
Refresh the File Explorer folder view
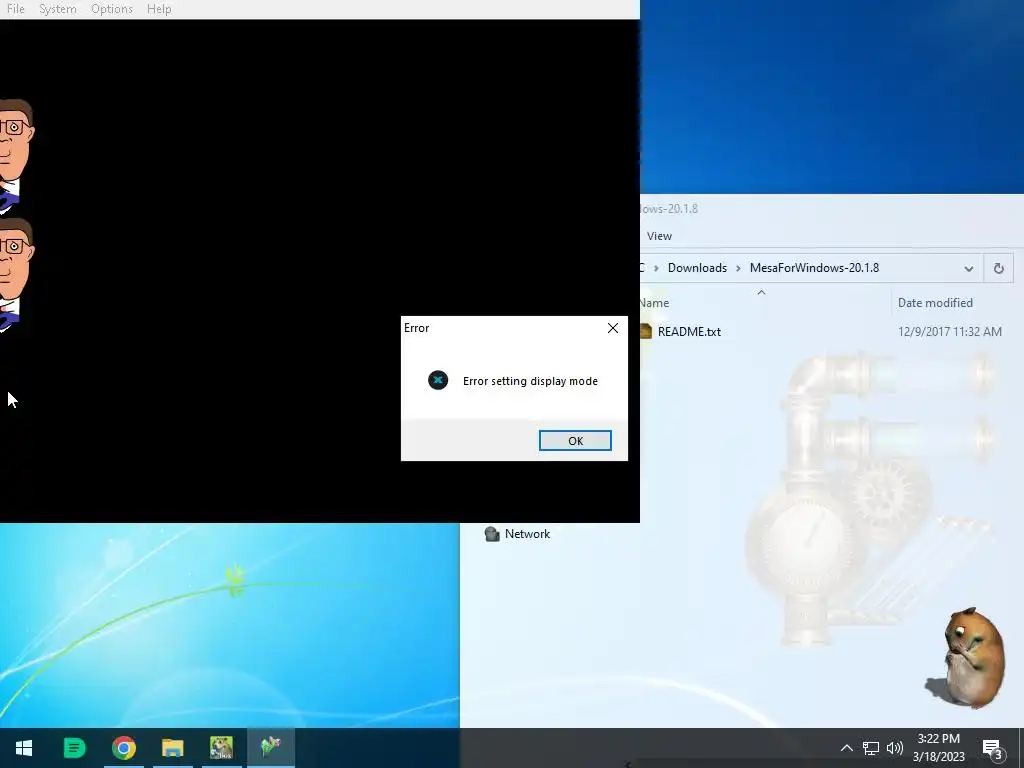999,268
